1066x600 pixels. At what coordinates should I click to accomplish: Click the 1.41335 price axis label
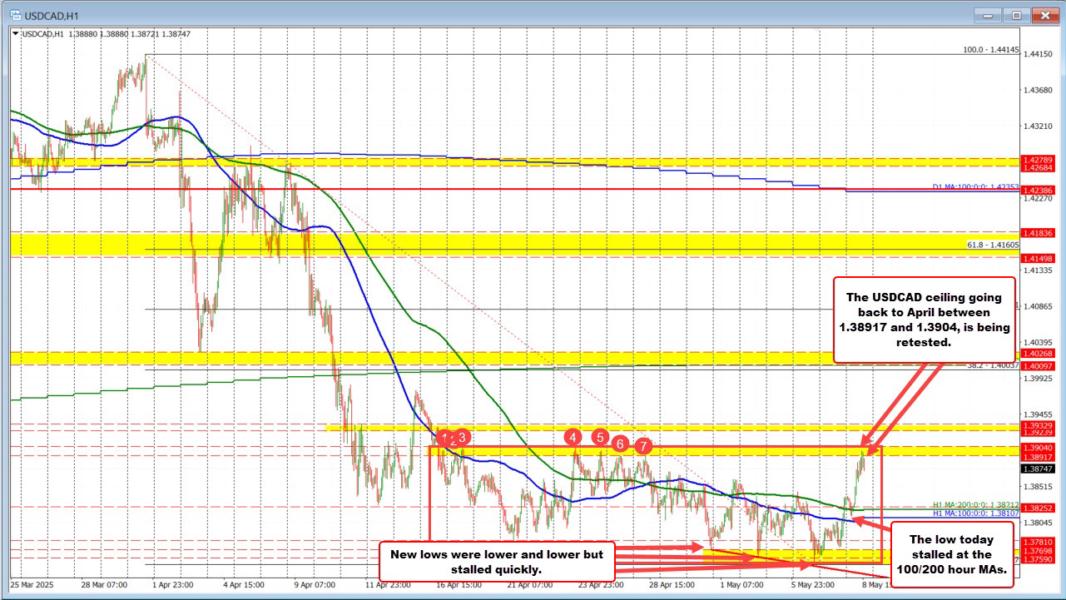click(1038, 270)
